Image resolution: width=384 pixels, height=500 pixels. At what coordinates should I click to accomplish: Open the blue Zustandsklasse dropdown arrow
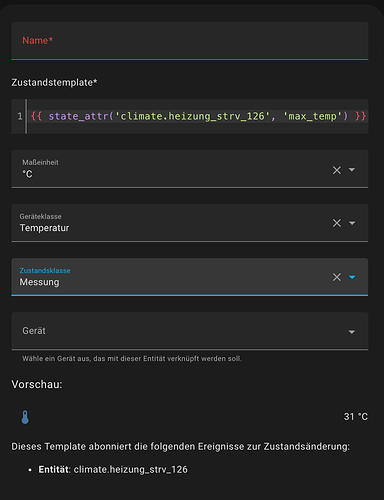coord(352,277)
